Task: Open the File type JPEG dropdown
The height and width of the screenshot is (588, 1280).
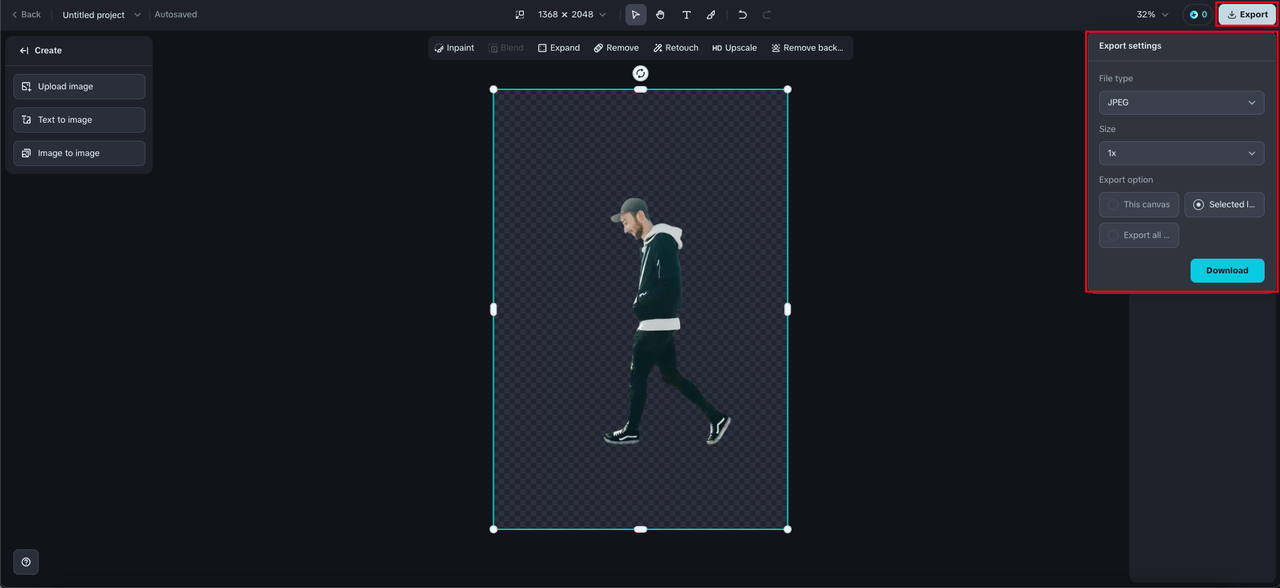Action: pos(1181,102)
